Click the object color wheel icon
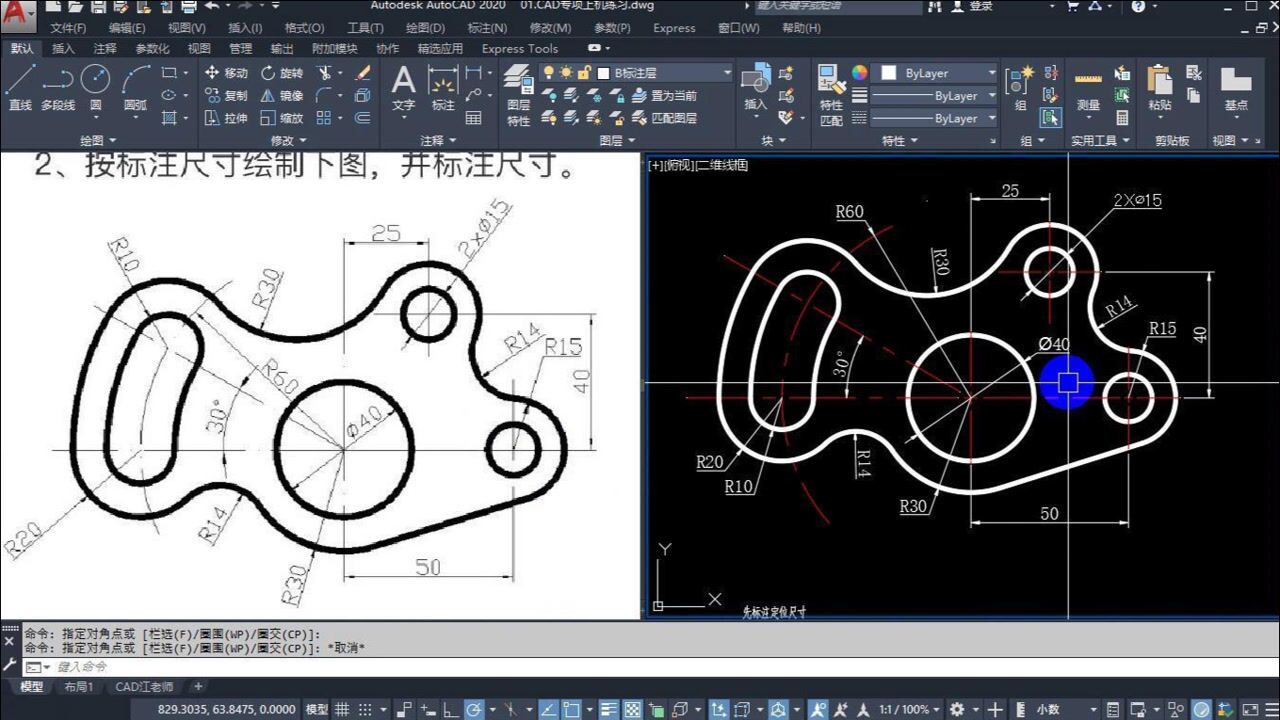 pyautogui.click(x=860, y=73)
